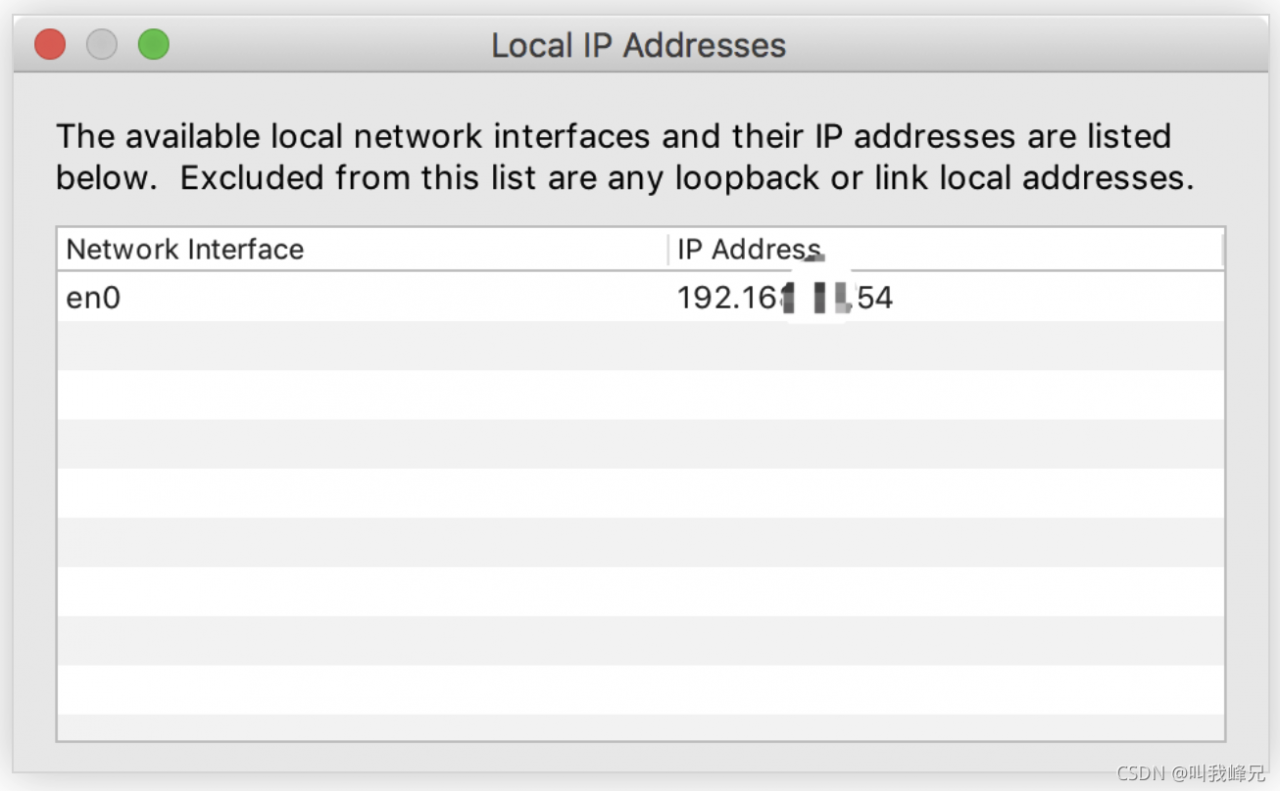Click the first empty row below en0
The width and height of the screenshot is (1280, 791).
coord(640,345)
